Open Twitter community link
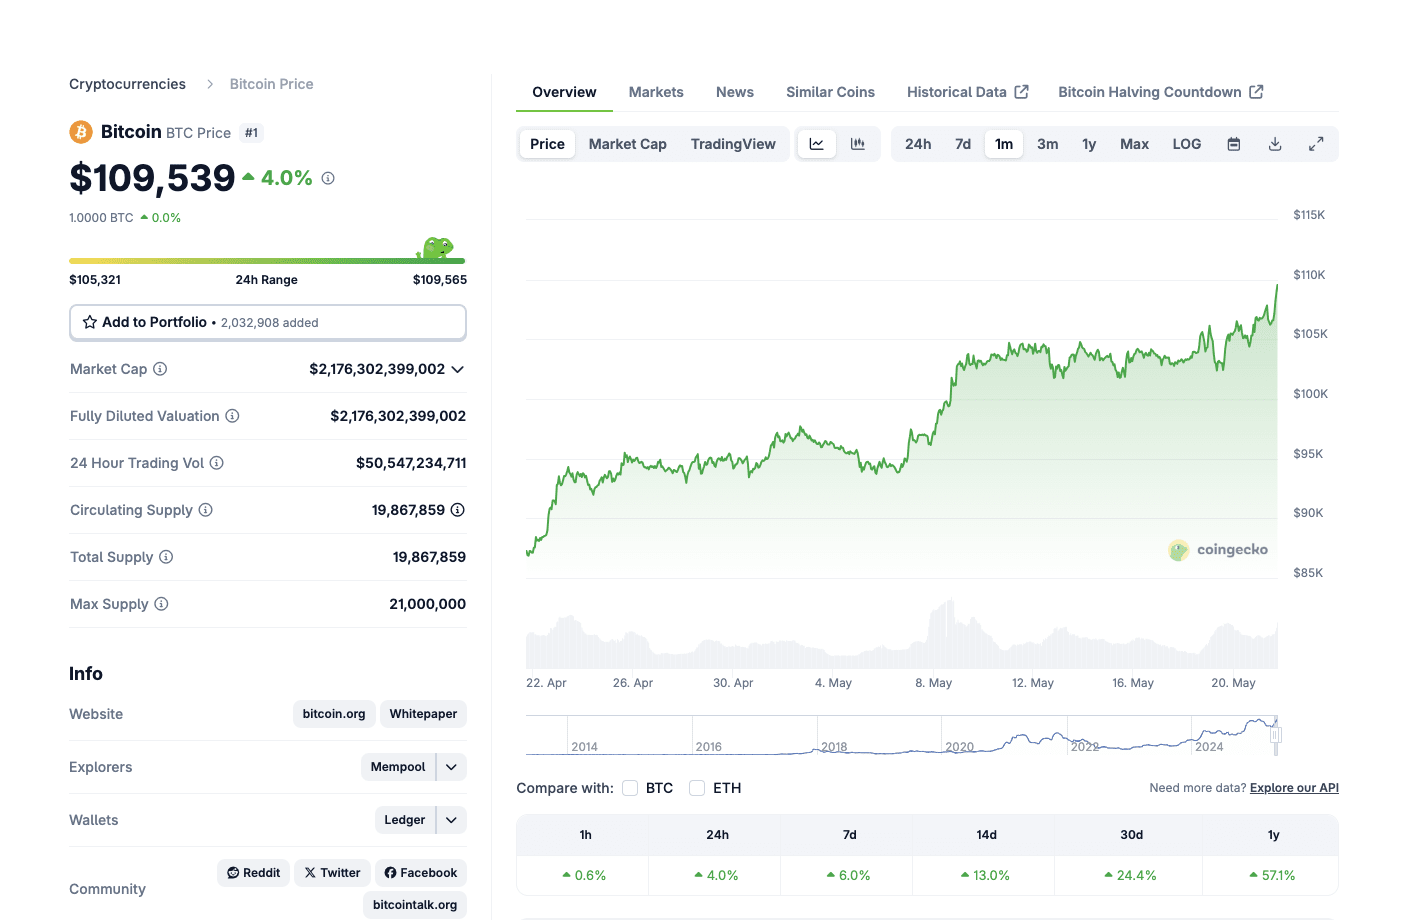The image size is (1412, 920). coord(333,873)
